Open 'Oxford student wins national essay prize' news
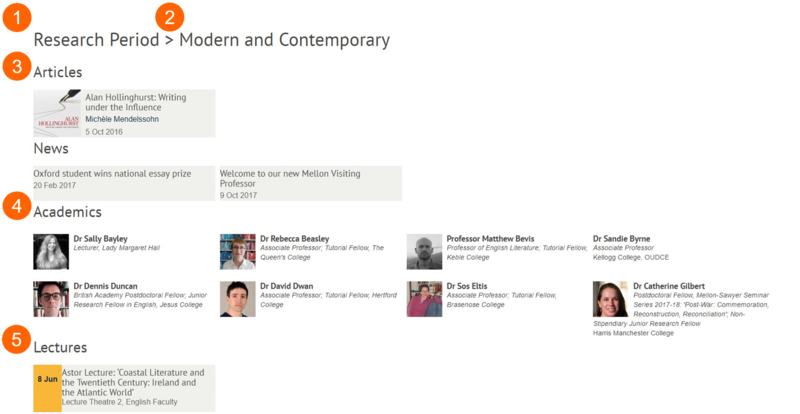800x414 pixels. (112, 173)
